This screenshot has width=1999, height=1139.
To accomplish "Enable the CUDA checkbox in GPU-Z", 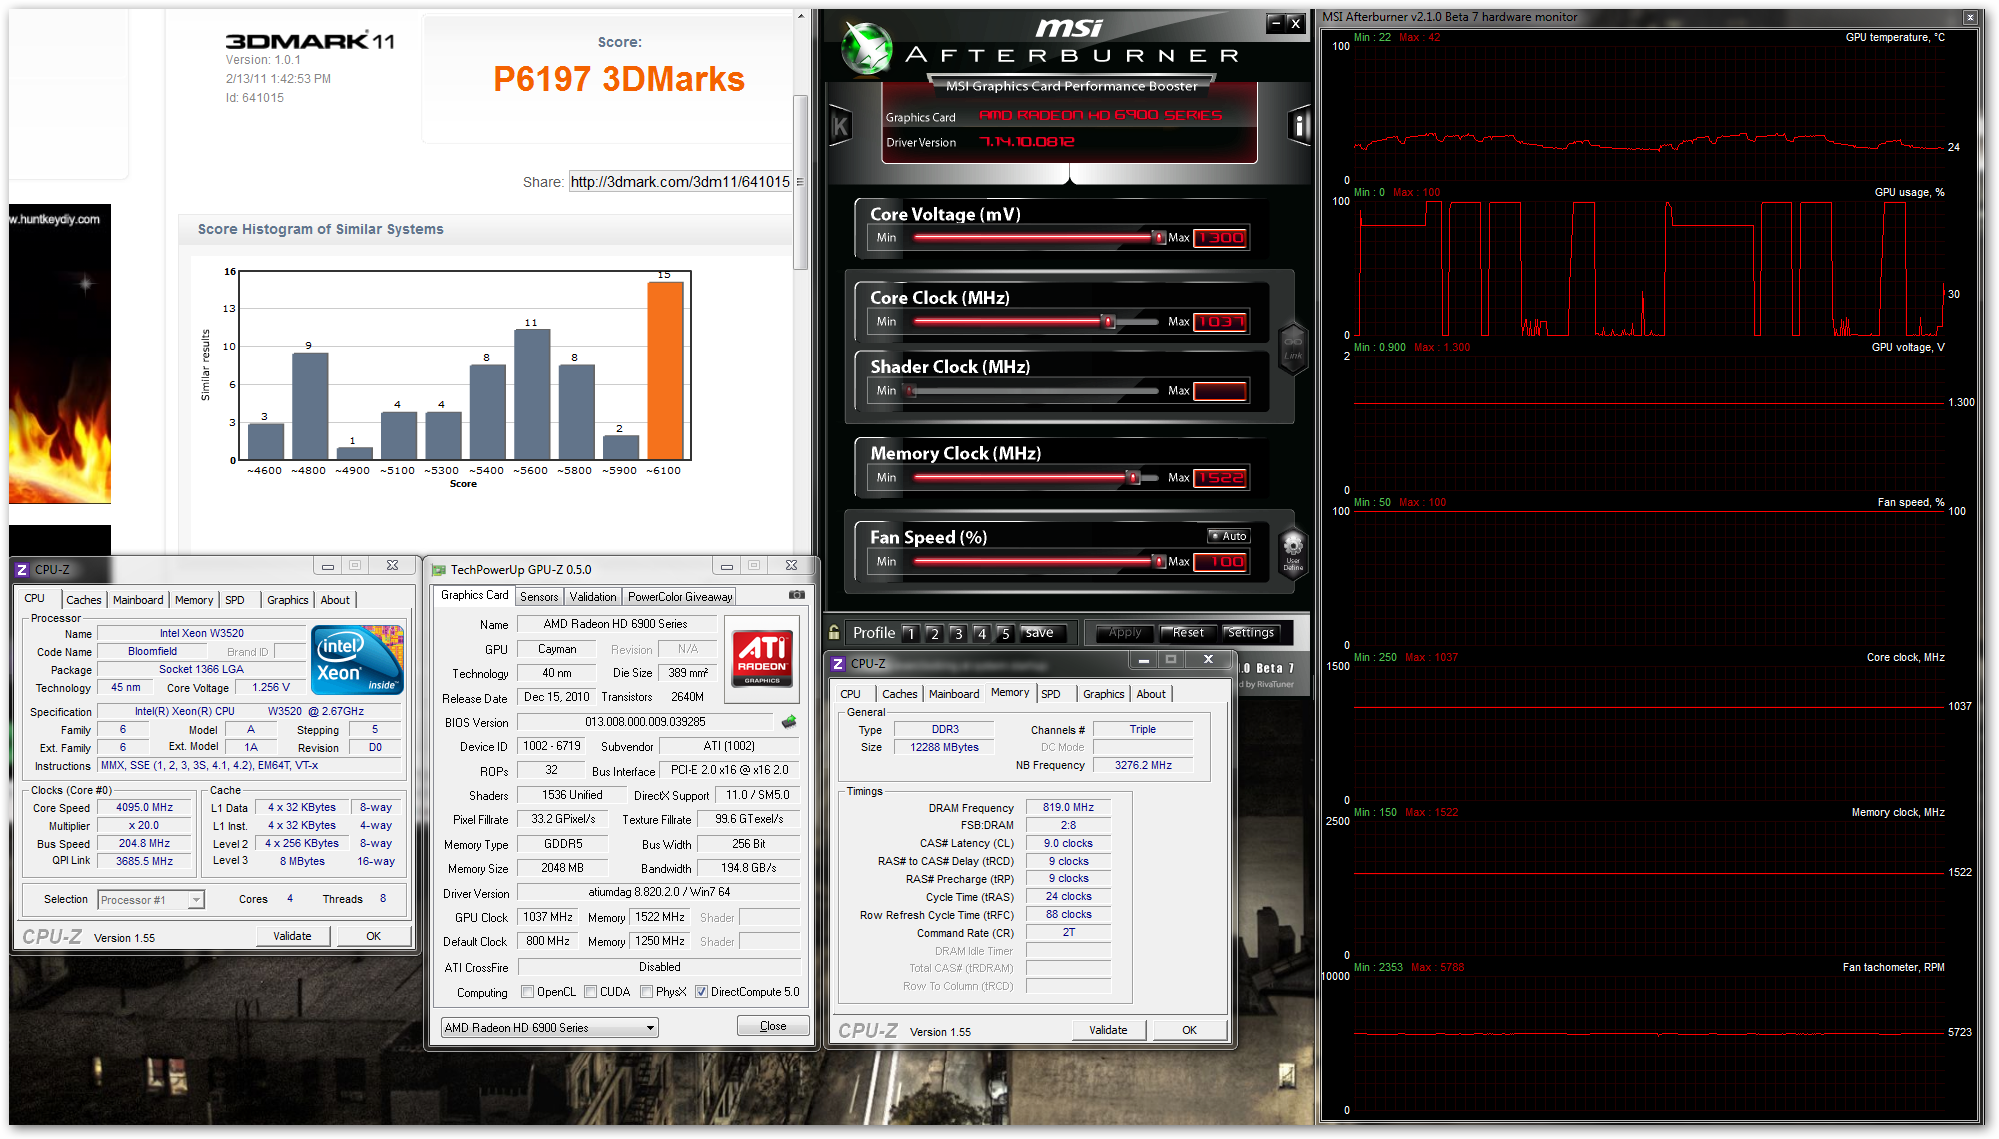I will coord(591,992).
